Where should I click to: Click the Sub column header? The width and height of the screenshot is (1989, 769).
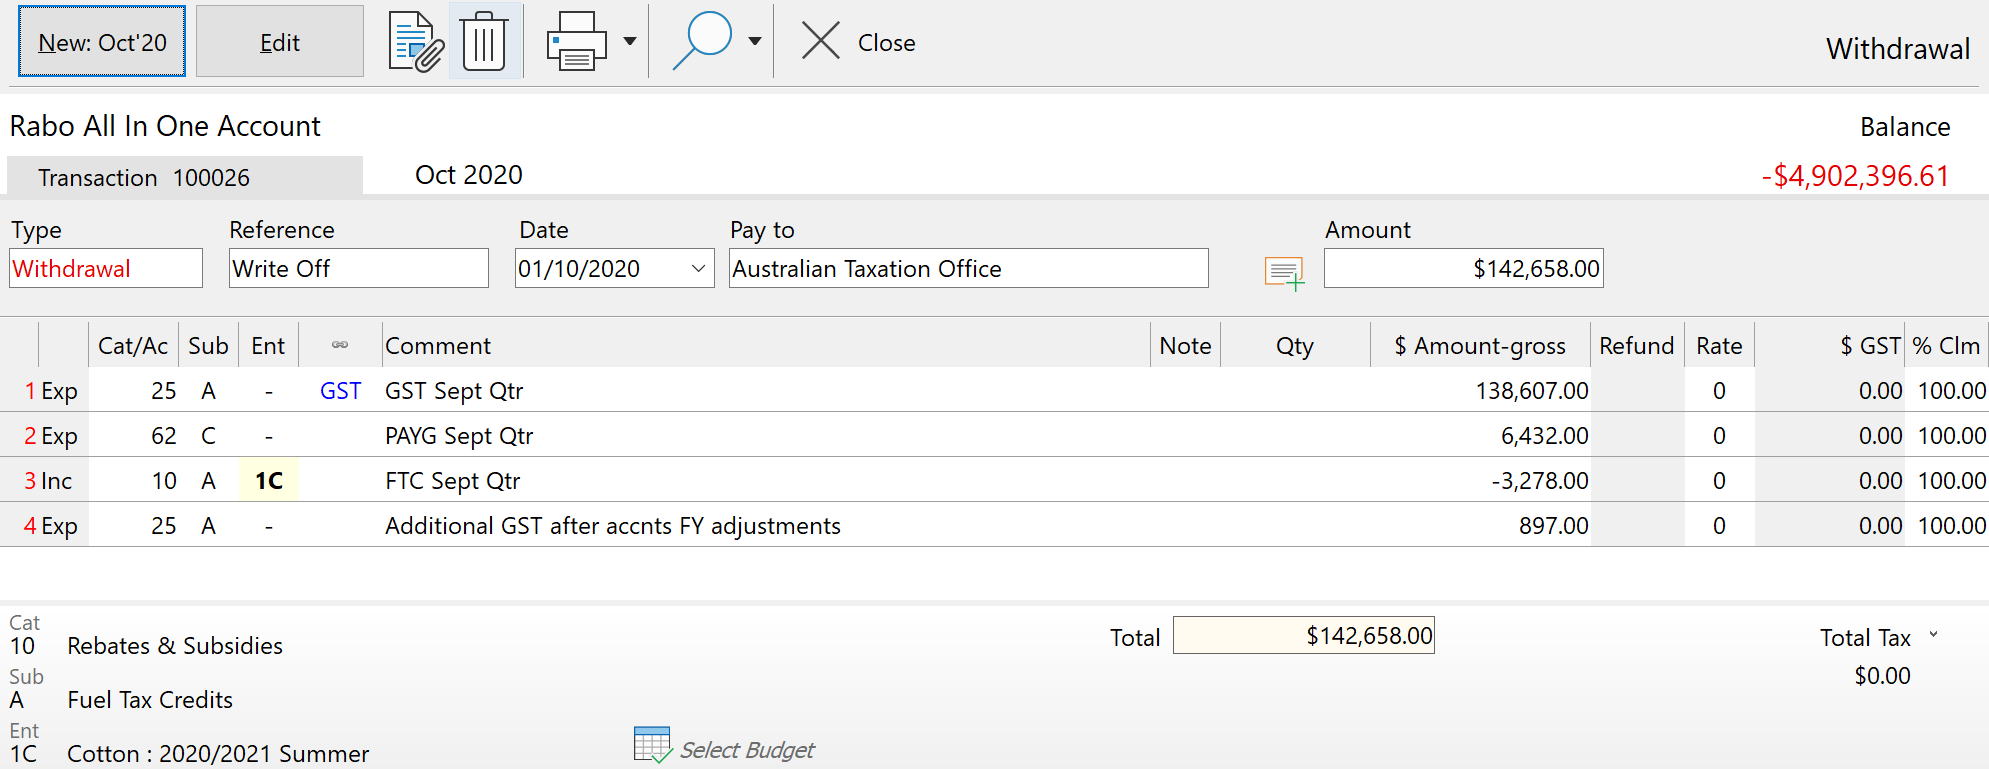(208, 346)
